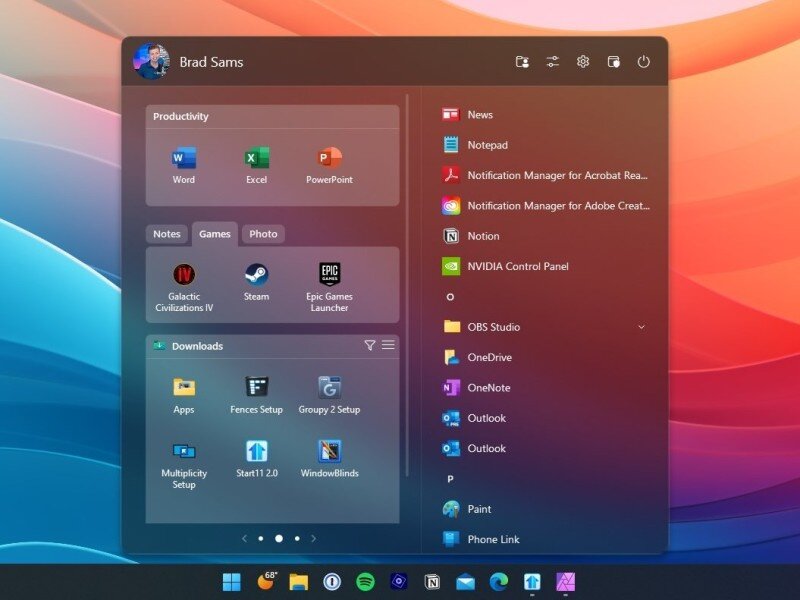Open Downloads hamburger menu
800x600 pixels.
point(388,345)
